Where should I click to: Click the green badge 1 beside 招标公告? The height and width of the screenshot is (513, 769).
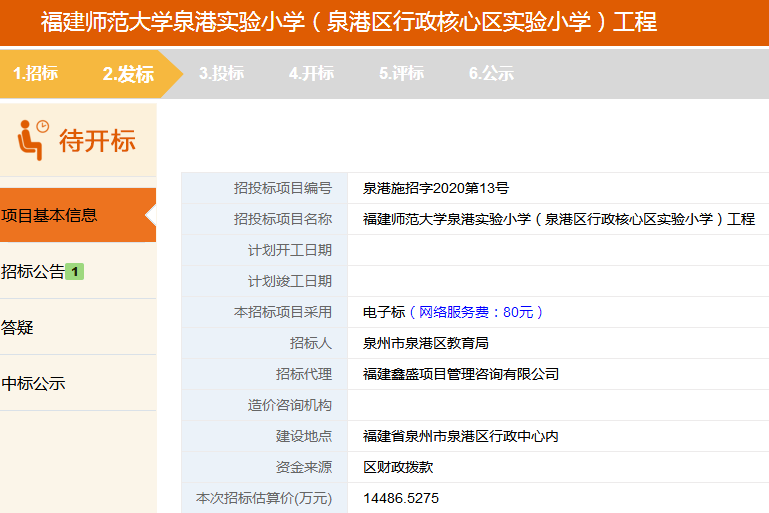click(x=75, y=271)
